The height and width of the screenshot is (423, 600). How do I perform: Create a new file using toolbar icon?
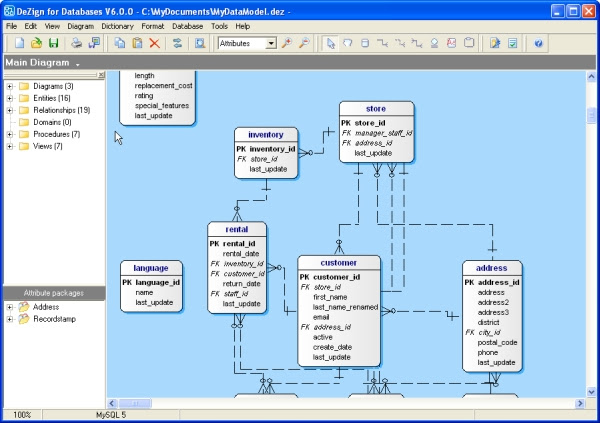pyautogui.click(x=19, y=43)
